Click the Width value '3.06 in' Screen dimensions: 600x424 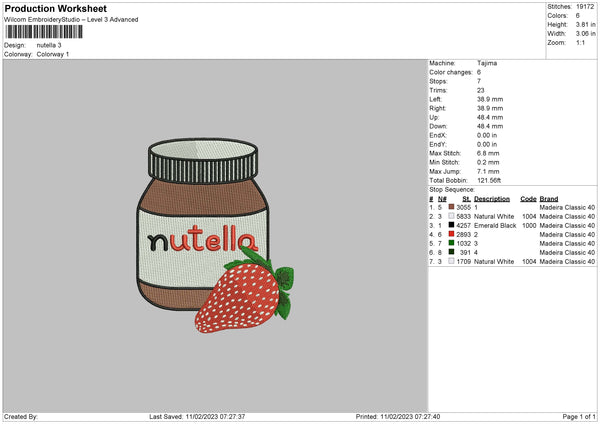585,34
